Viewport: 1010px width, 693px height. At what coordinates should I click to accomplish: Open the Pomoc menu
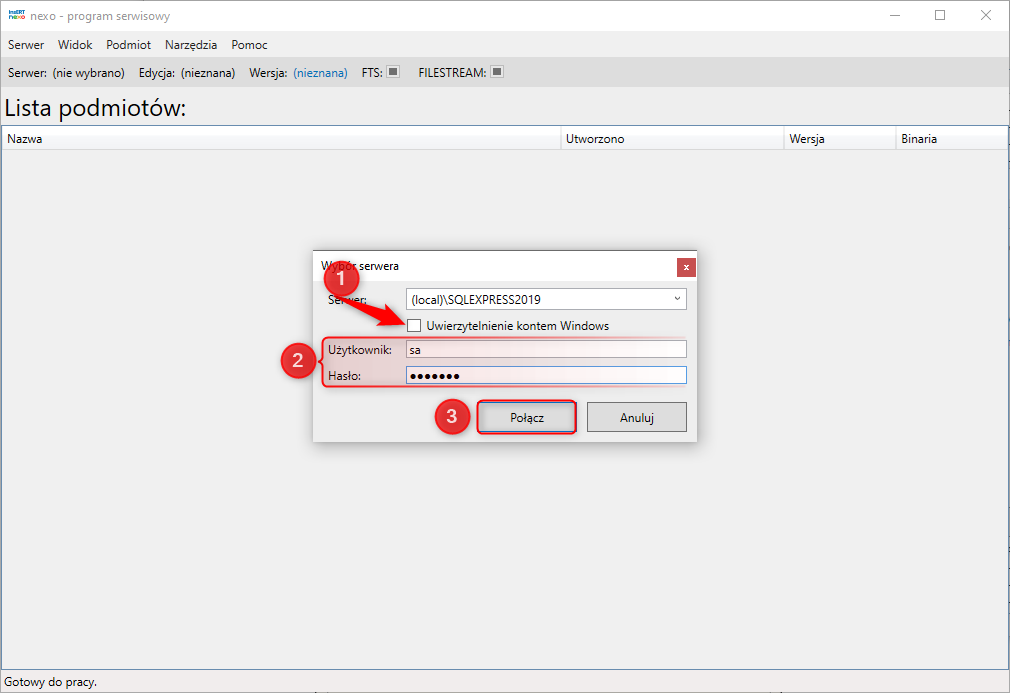point(249,44)
